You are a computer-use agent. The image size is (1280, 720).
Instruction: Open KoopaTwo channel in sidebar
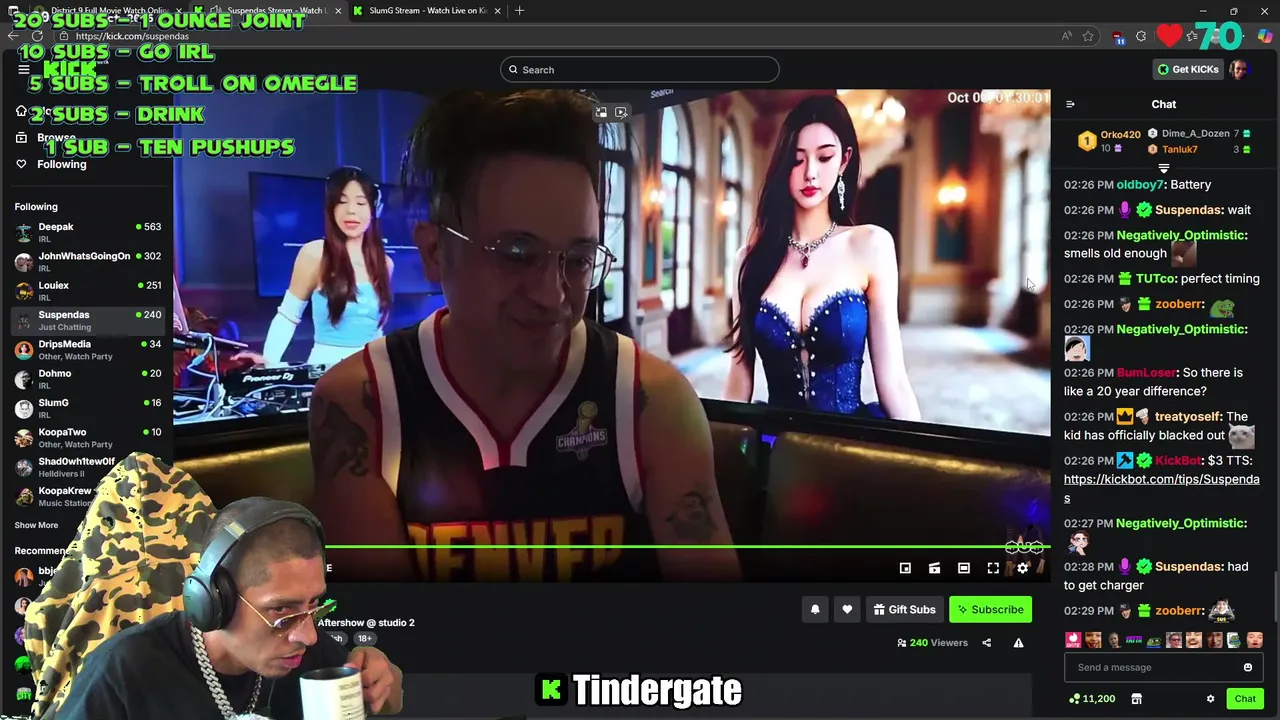click(x=88, y=437)
